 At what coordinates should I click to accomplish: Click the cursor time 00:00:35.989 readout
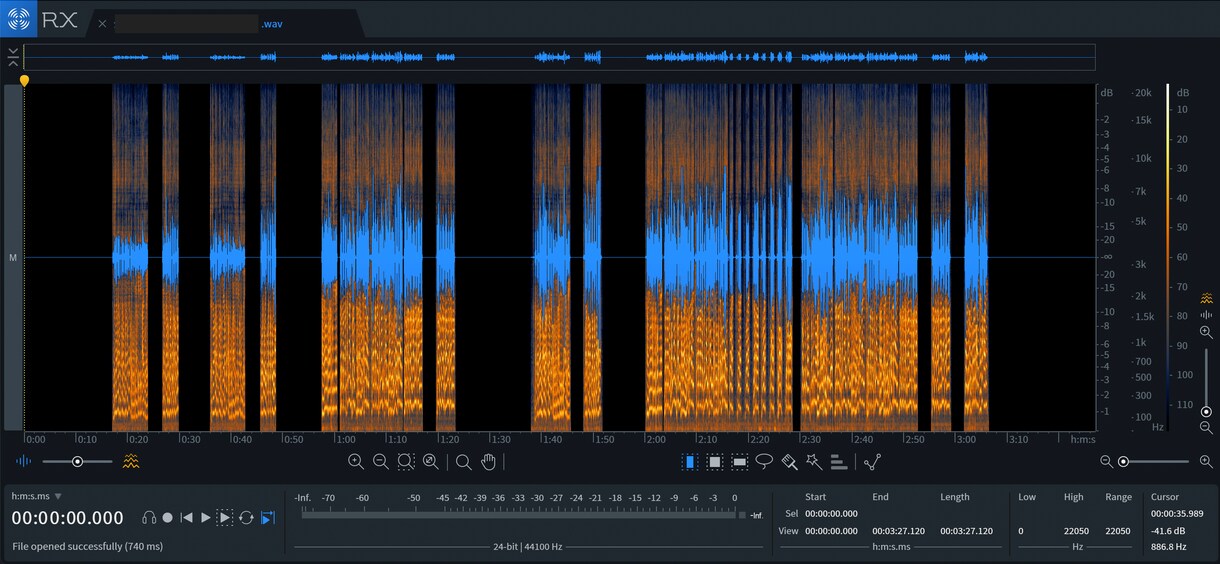click(1177, 513)
